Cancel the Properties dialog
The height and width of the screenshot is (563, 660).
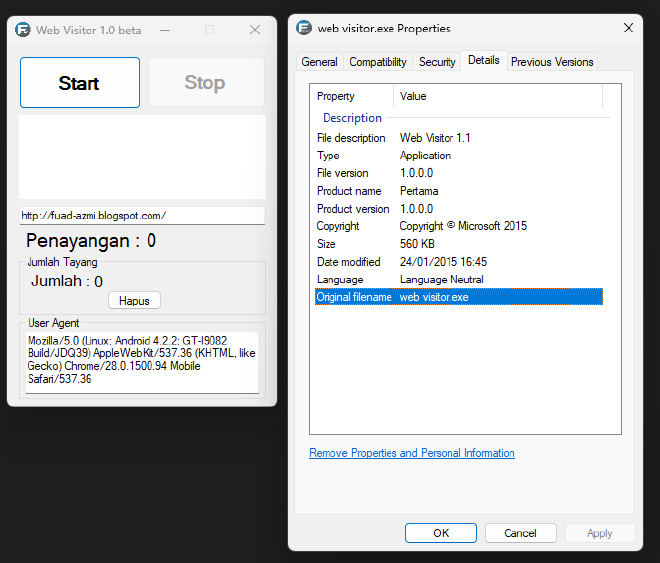point(520,533)
